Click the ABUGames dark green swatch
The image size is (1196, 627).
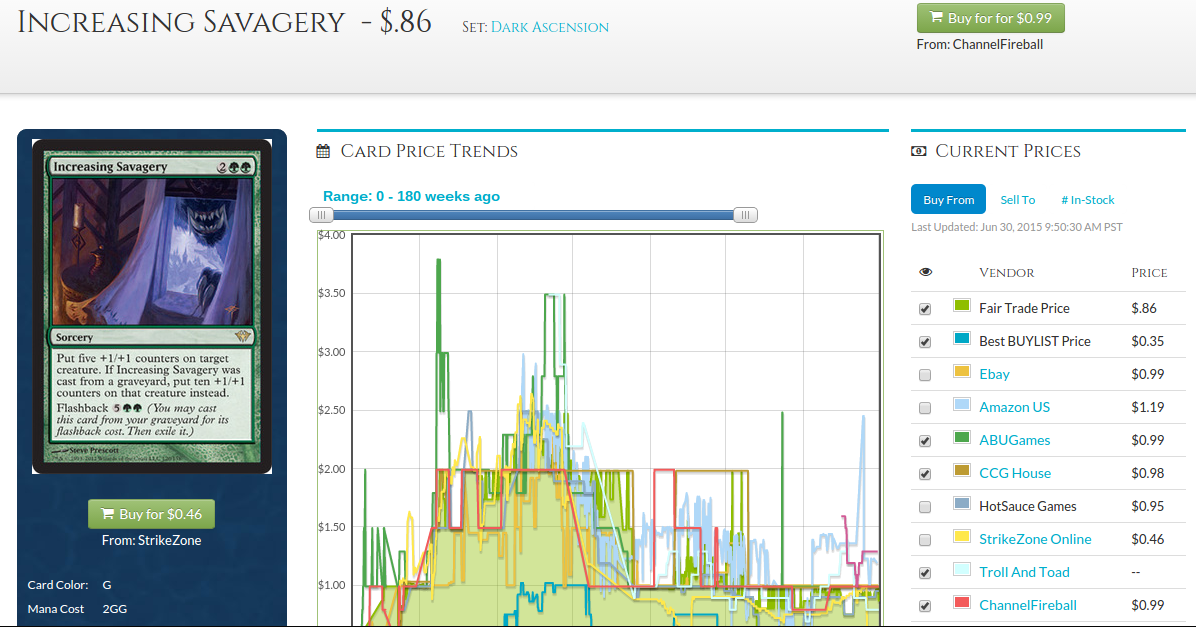(962, 437)
